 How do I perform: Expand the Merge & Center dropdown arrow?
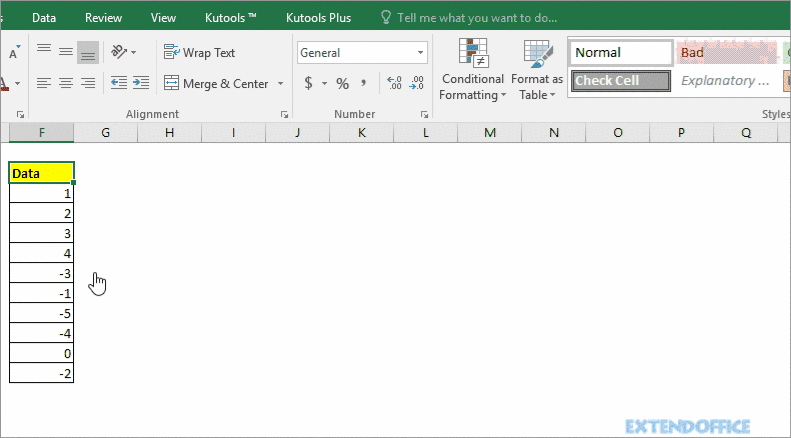(x=280, y=84)
